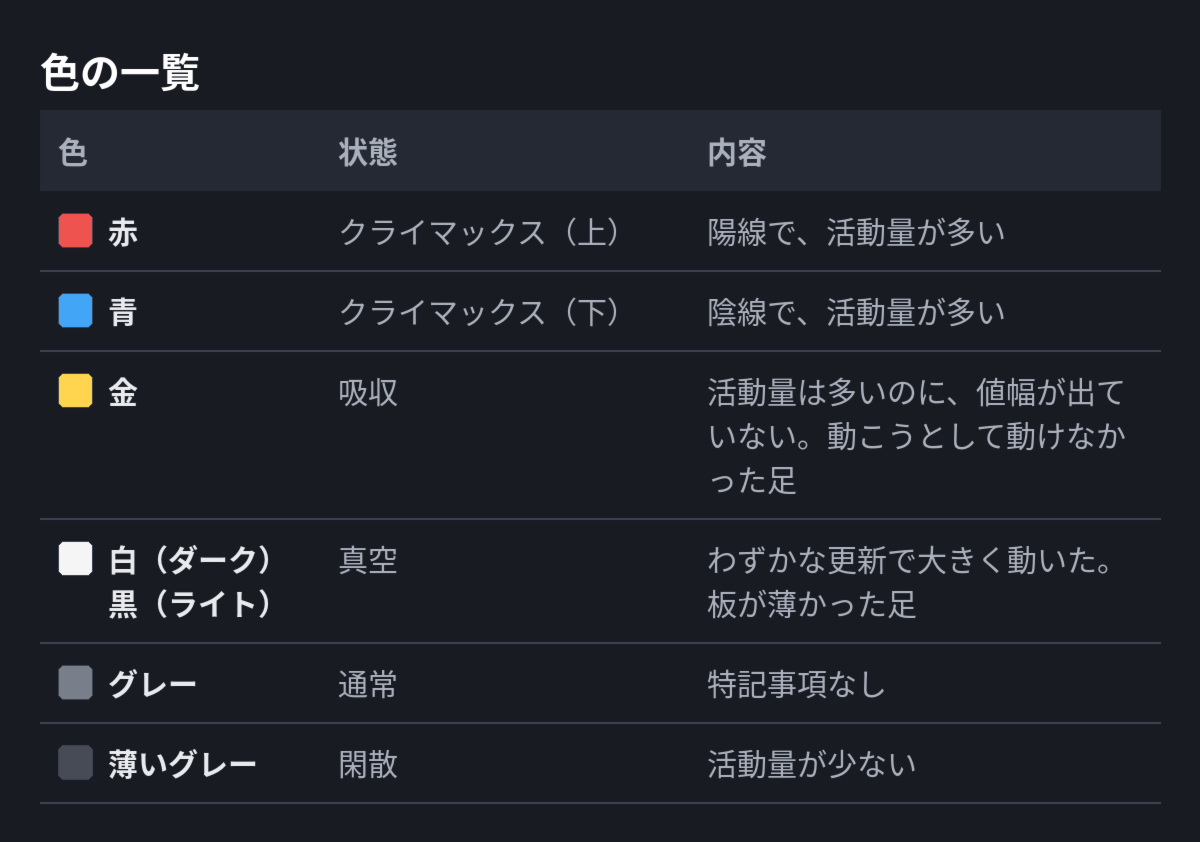1200x842 pixels.
Task: Click the 状態 column header
Action: pyautogui.click(x=368, y=152)
